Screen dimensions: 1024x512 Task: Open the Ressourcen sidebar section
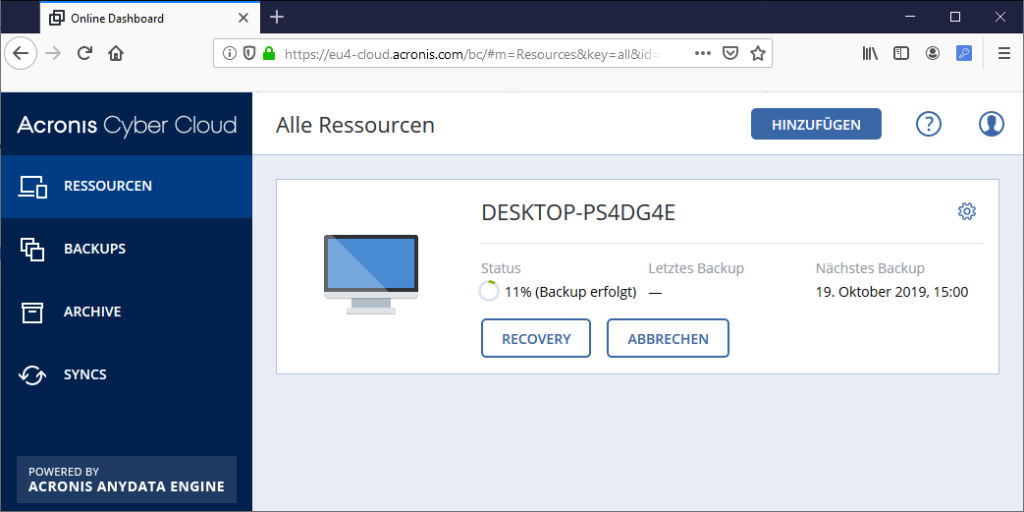pyautogui.click(x=126, y=186)
